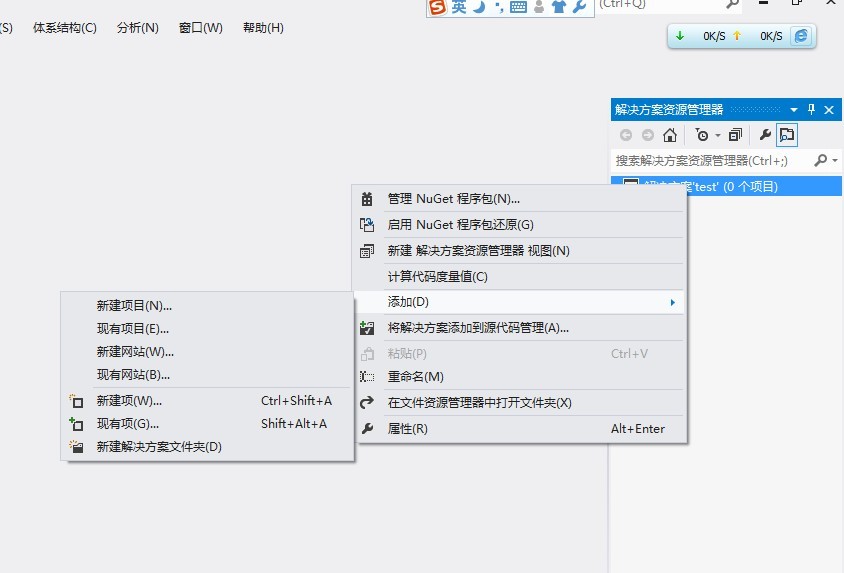
Task: Choose 属性(R) in context menu
Action: [519, 429]
